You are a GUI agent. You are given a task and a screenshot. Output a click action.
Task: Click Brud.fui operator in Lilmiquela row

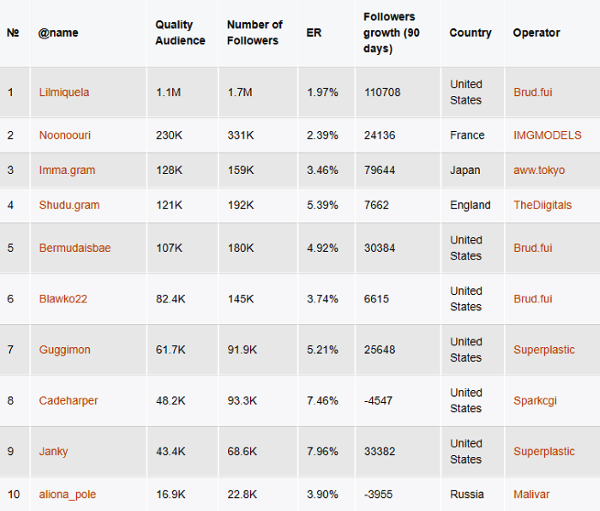tap(533, 92)
